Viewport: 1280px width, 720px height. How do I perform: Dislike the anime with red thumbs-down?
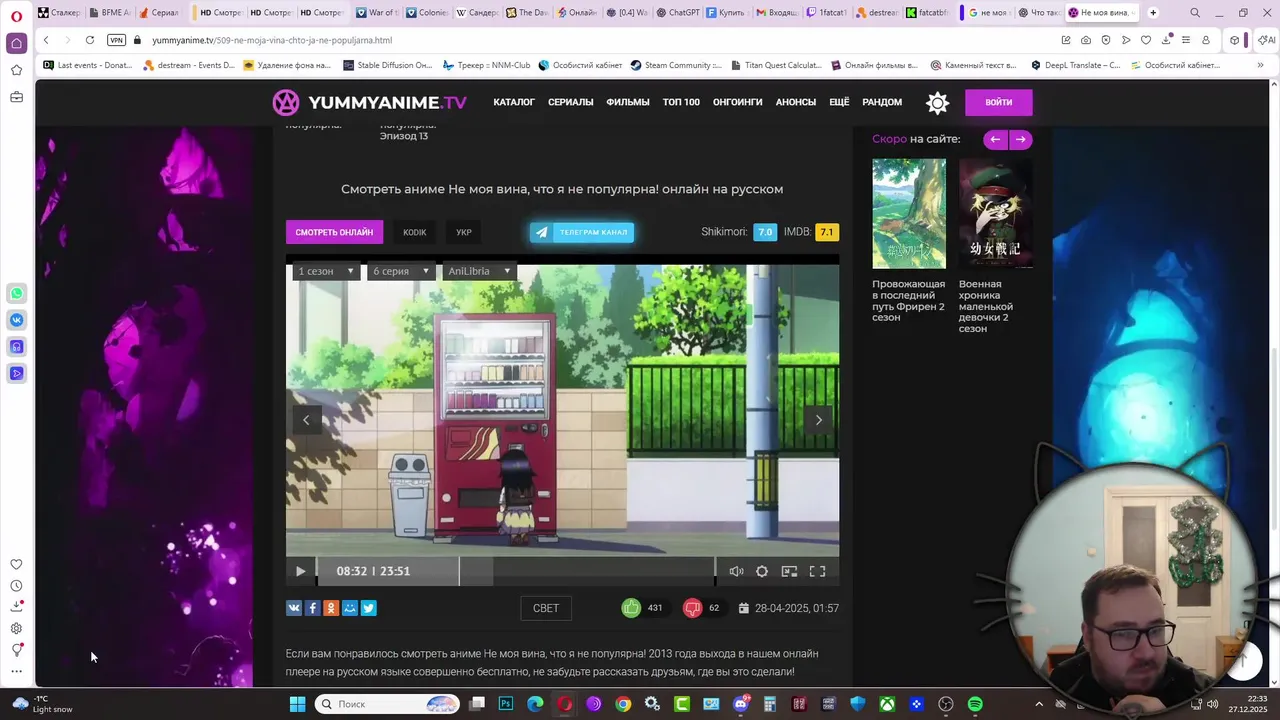point(692,608)
